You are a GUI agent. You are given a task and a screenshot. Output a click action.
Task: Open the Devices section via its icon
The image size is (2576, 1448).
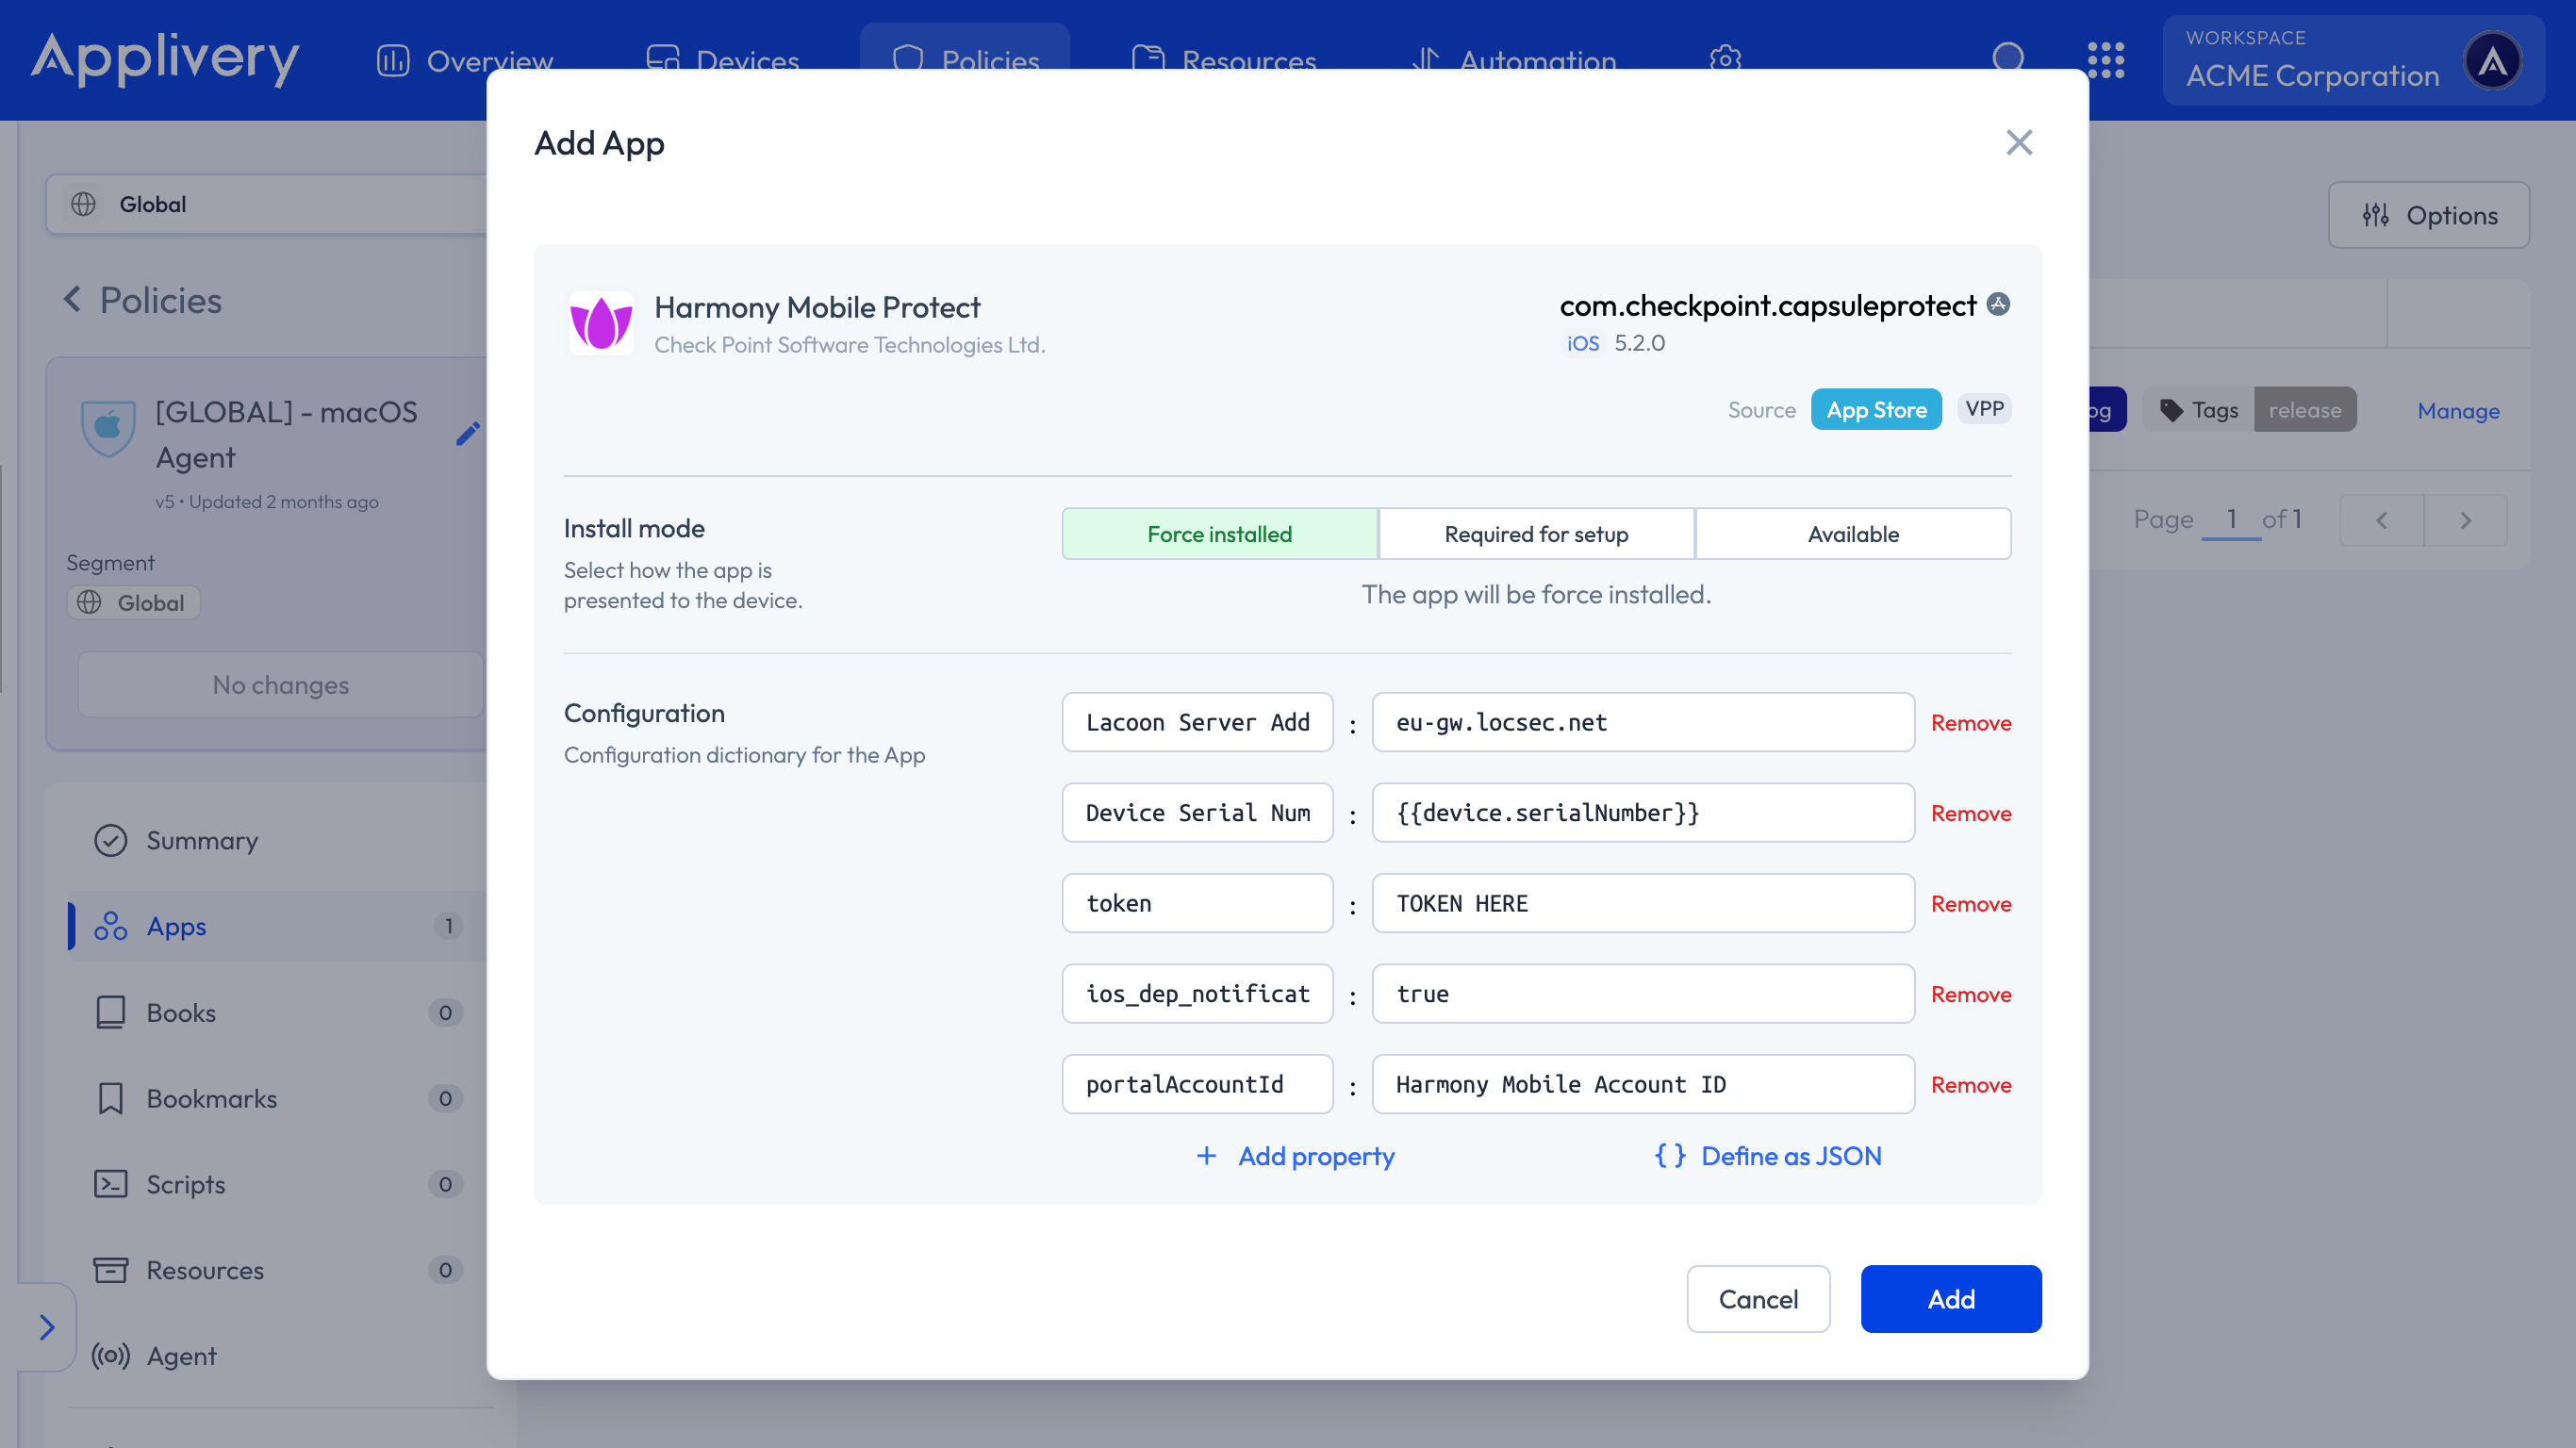click(x=662, y=58)
